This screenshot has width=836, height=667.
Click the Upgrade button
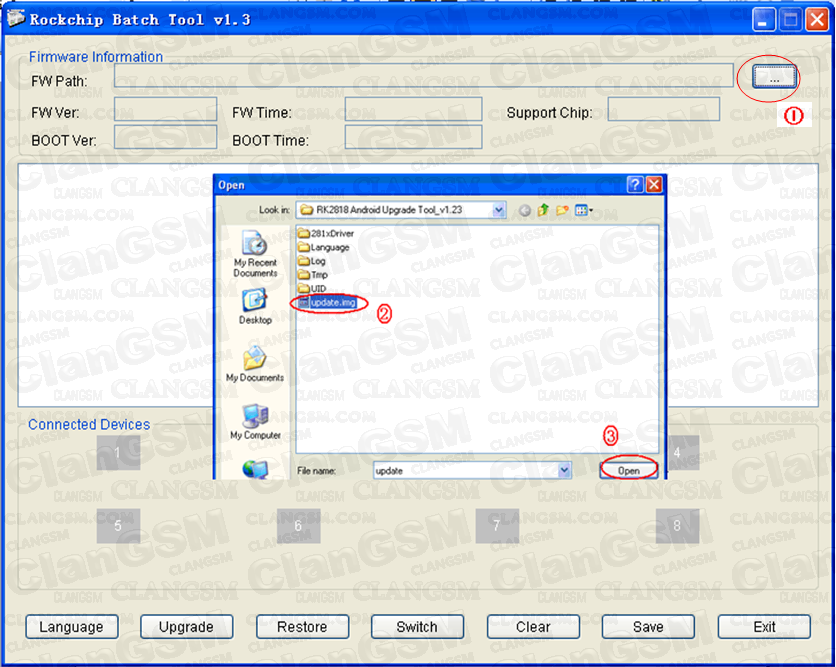[x=186, y=626]
